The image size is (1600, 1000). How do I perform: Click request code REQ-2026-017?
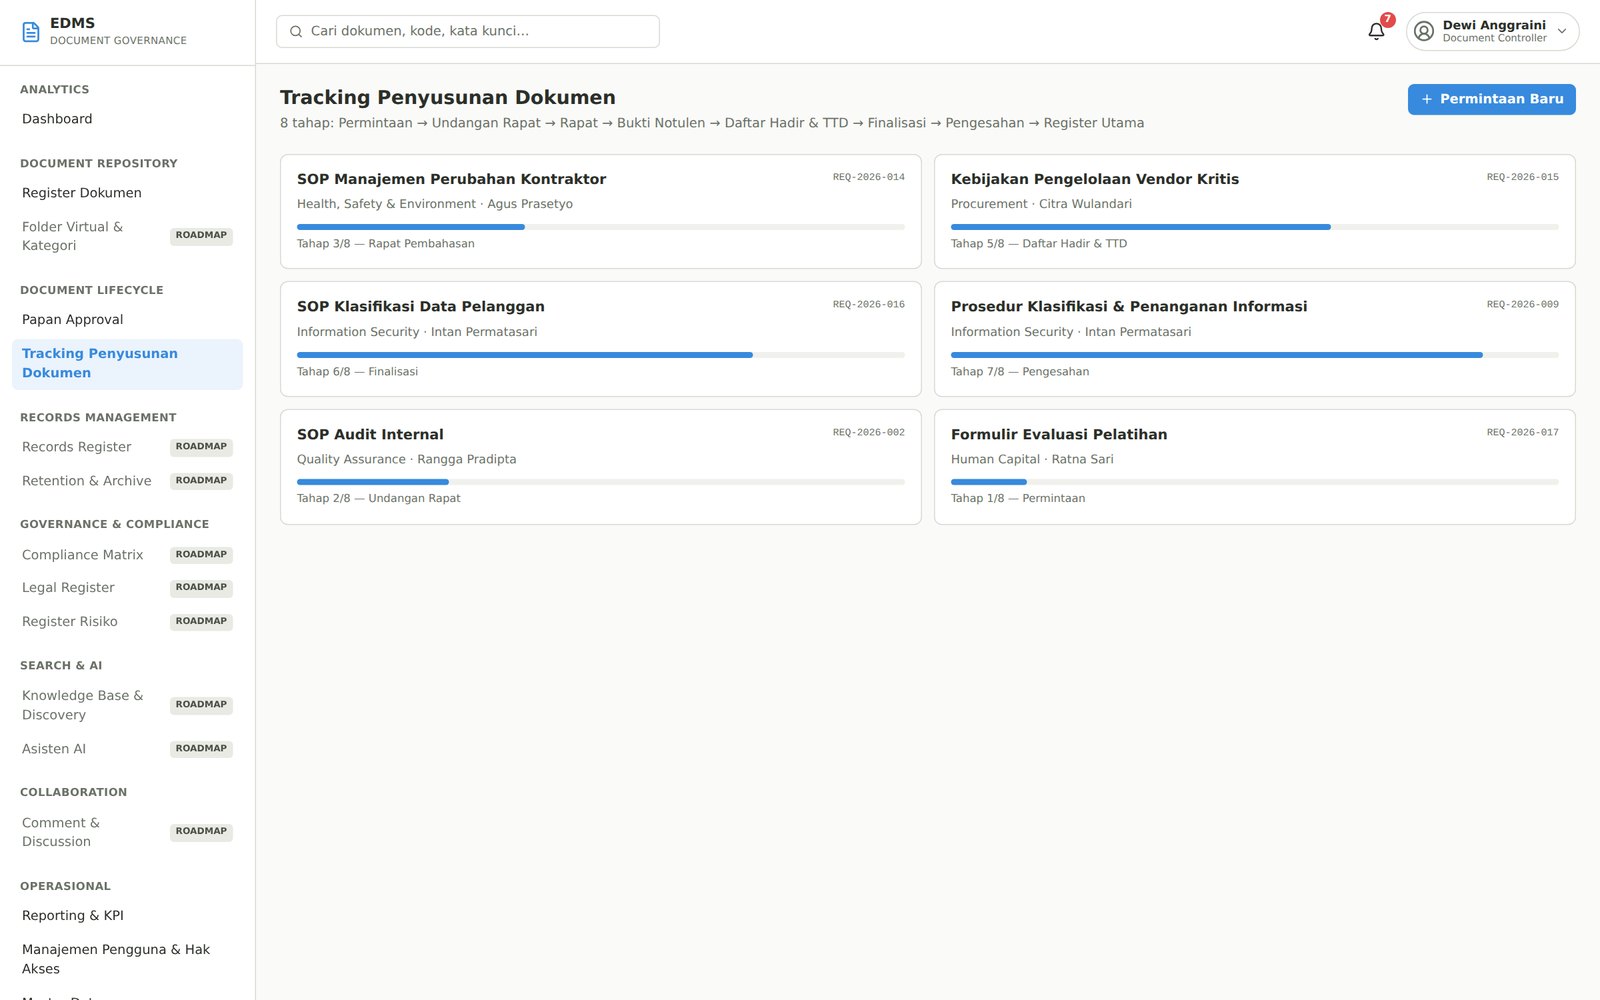pos(1522,433)
